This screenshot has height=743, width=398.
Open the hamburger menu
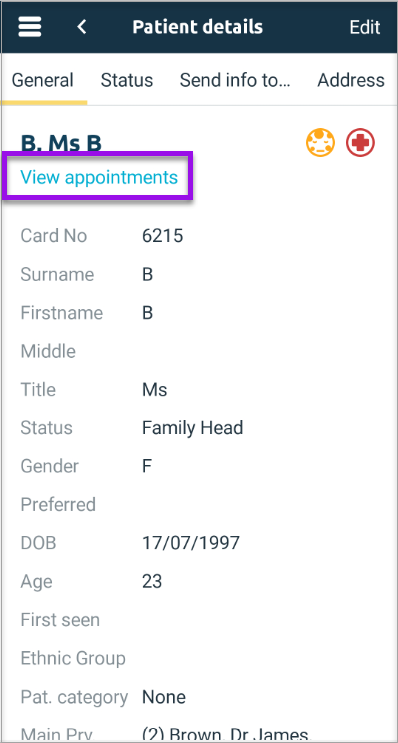pyautogui.click(x=30, y=27)
